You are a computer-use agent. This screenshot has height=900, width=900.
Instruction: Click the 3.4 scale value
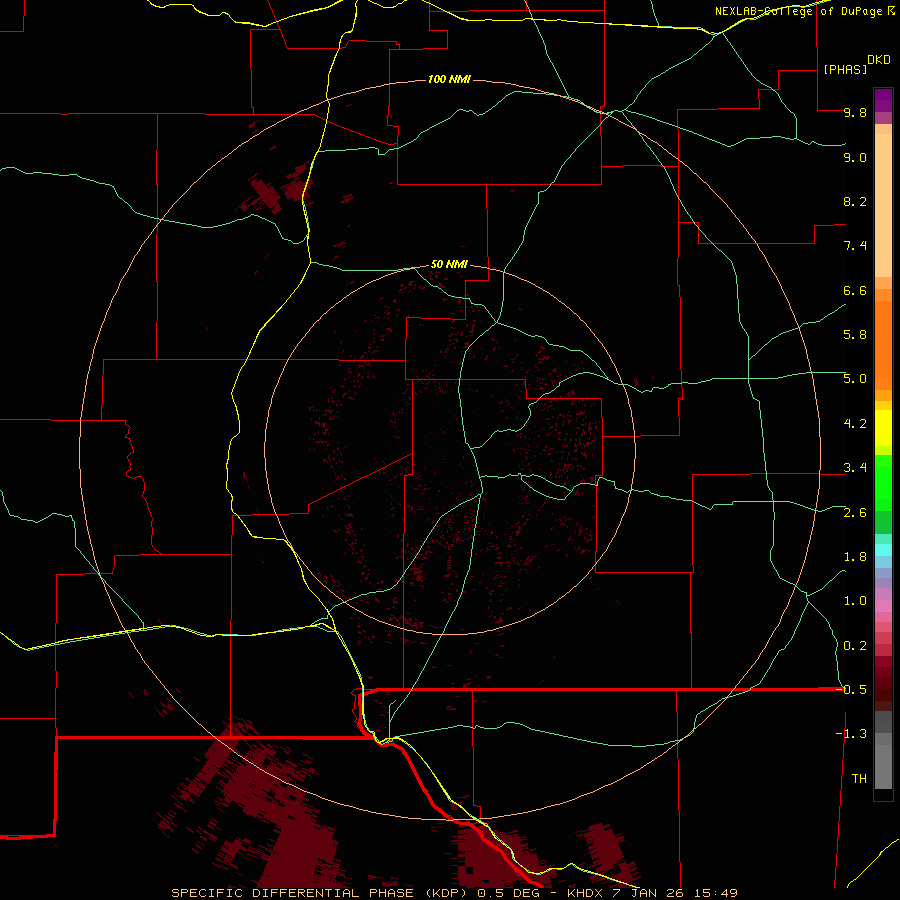coord(855,468)
